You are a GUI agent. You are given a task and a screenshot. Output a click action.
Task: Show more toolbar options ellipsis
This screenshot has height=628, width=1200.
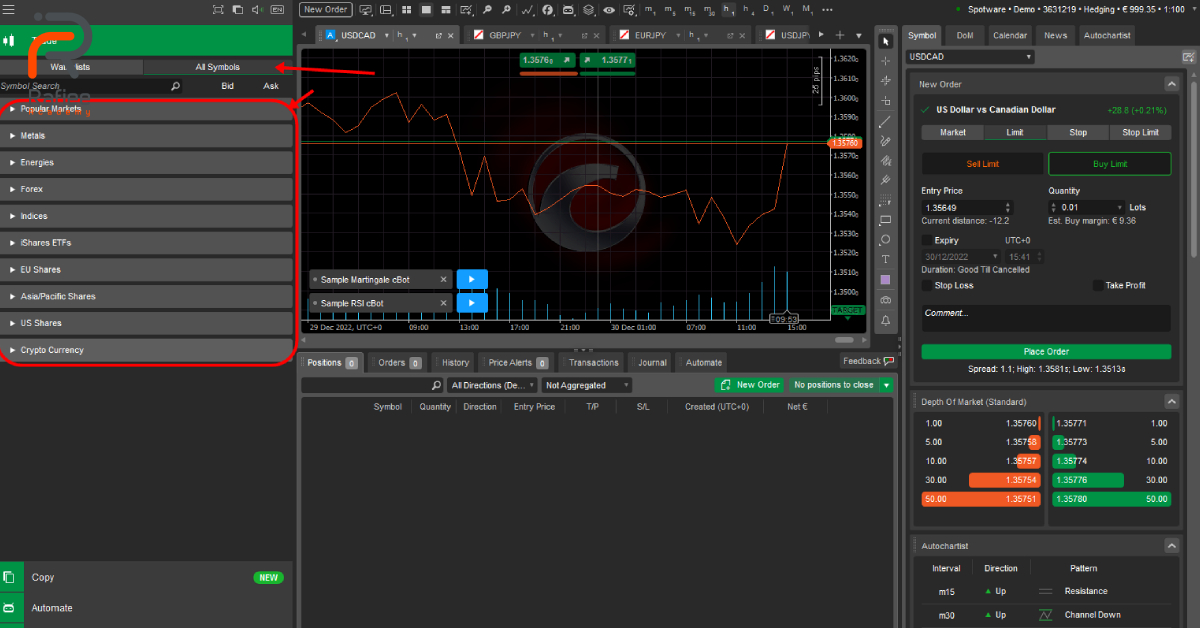pyautogui.click(x=826, y=9)
